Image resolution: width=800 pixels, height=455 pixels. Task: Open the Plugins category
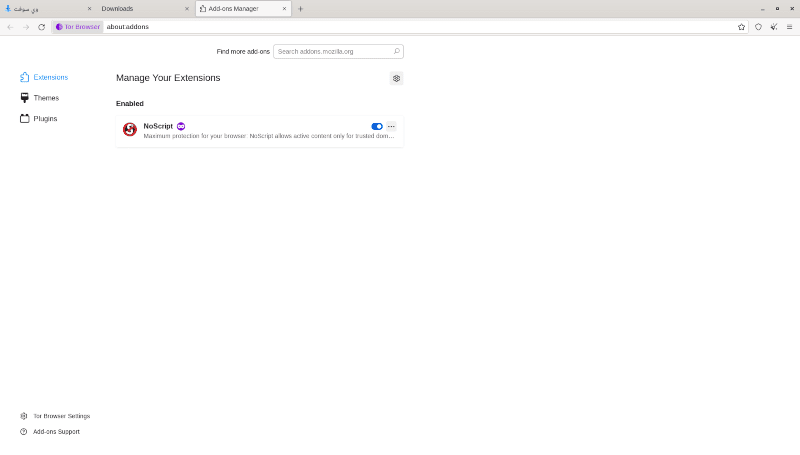(x=39, y=118)
